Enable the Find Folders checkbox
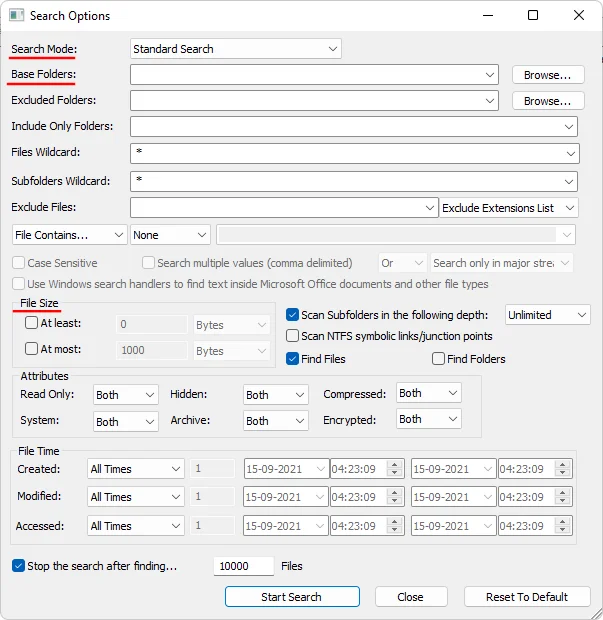Screen dimensions: 603x620 438,358
